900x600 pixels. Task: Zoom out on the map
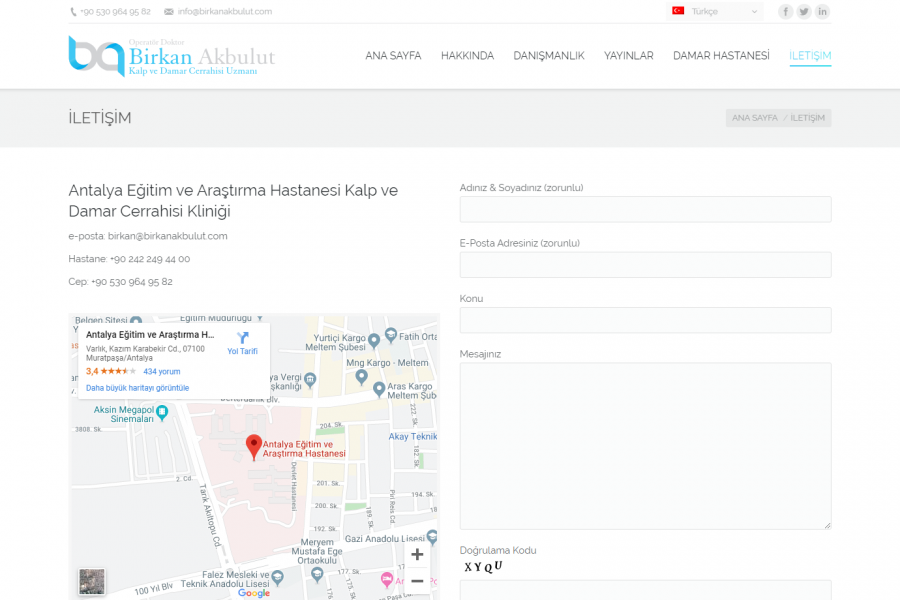tap(417, 581)
